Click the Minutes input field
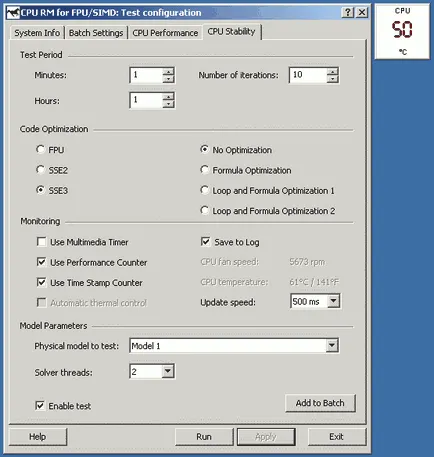 click(146, 75)
